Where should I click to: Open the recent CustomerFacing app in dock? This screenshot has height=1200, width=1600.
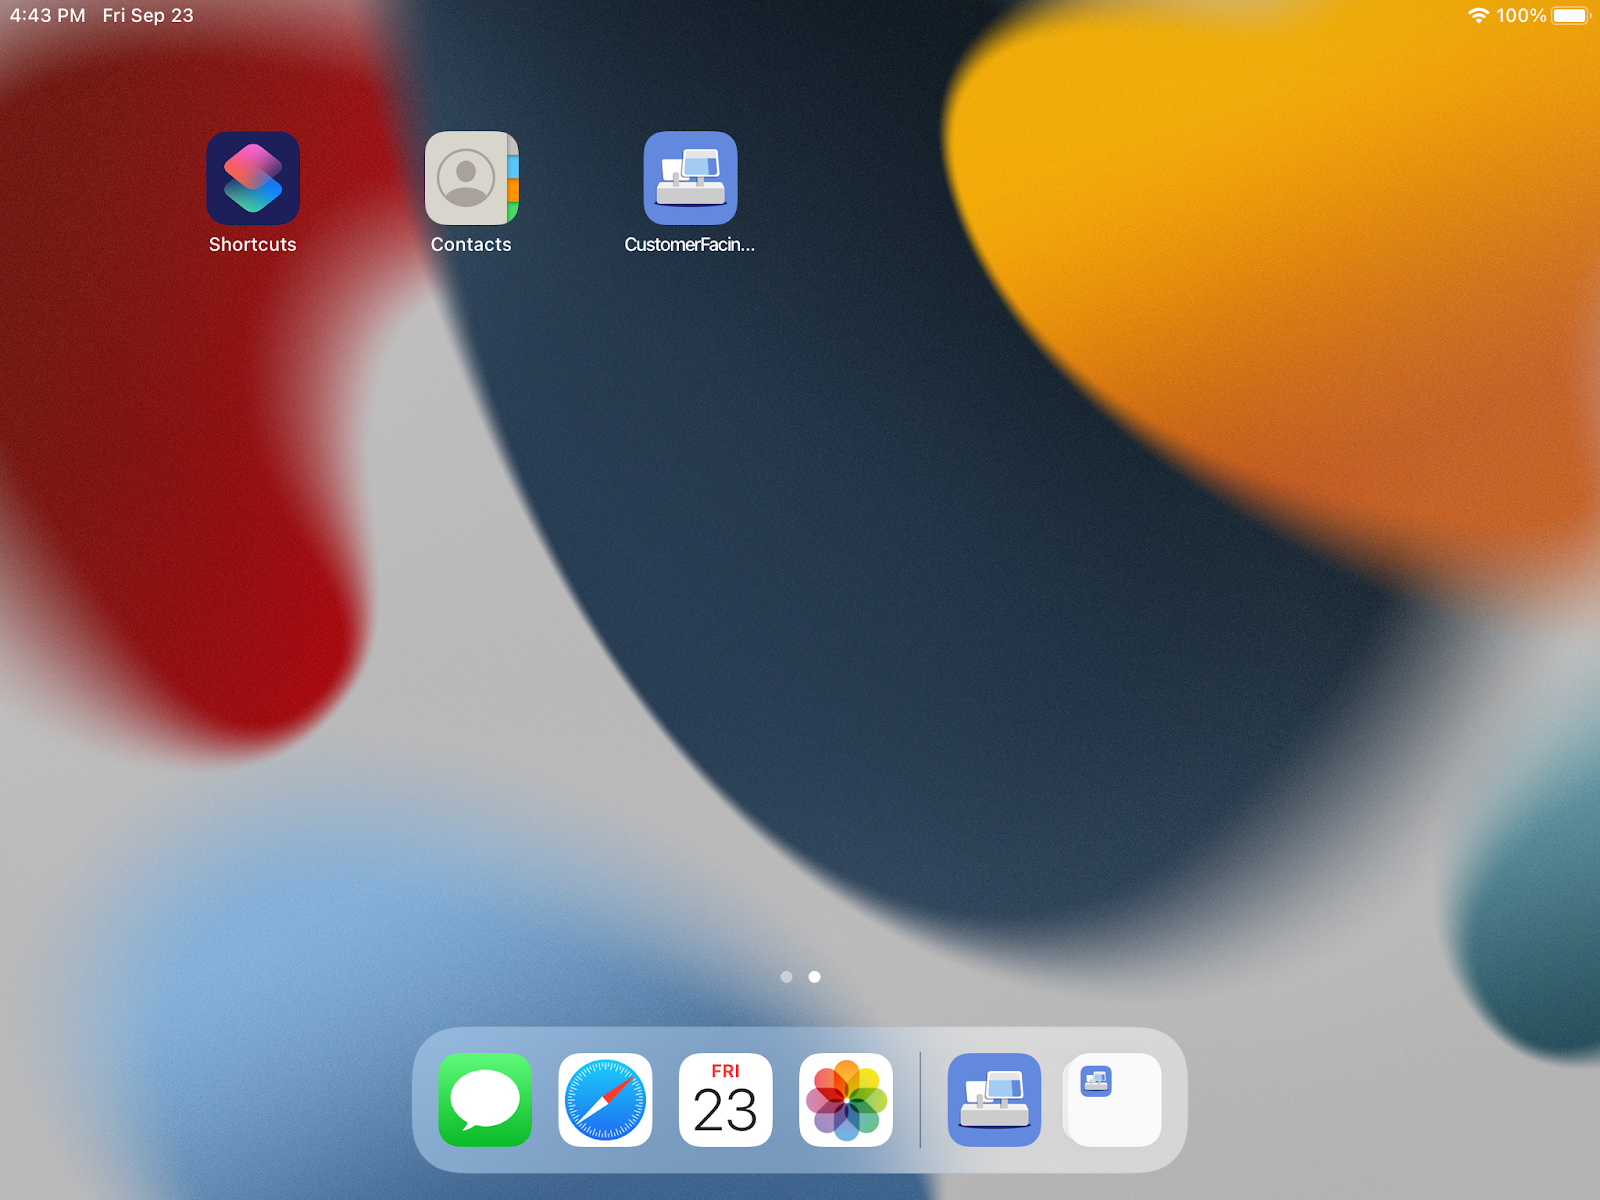tap(994, 1100)
